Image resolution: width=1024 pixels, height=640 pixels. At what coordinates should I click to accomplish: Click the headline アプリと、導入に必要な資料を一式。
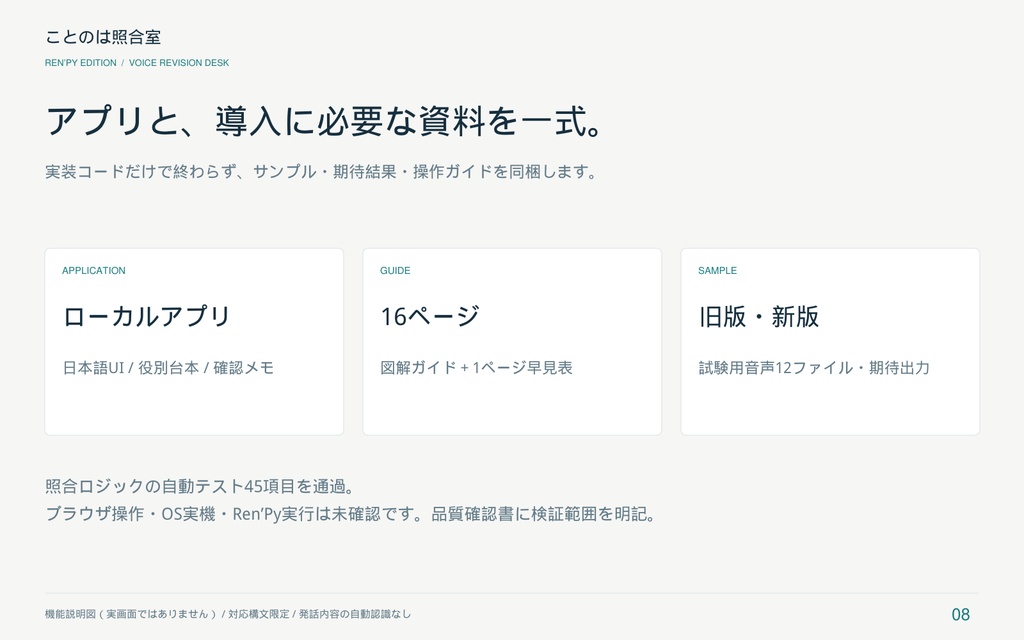tap(324, 121)
